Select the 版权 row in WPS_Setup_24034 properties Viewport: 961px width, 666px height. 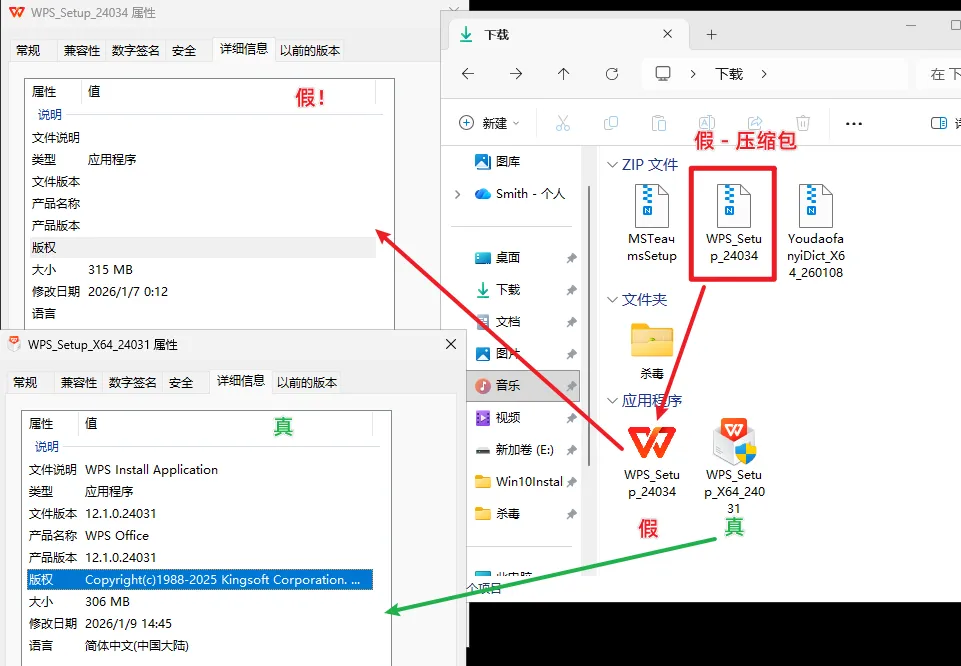(203, 248)
